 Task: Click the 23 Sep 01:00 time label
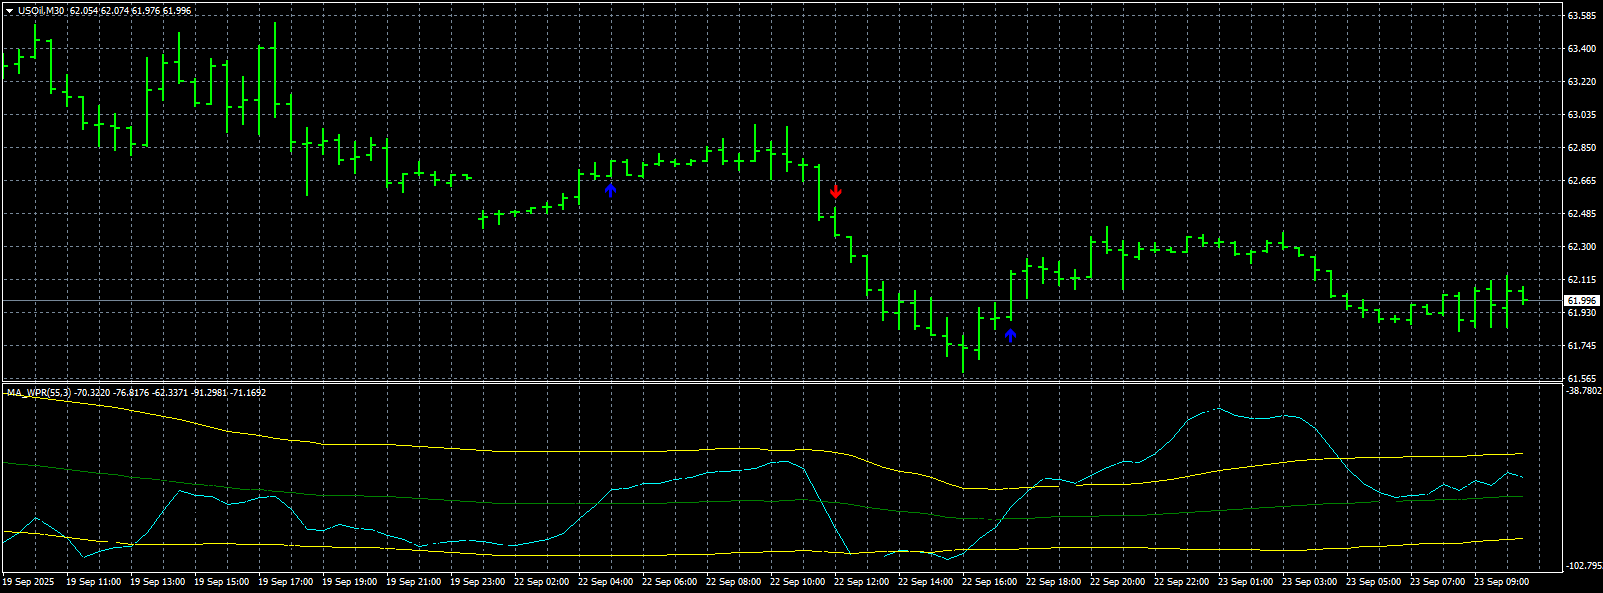pos(1245,581)
